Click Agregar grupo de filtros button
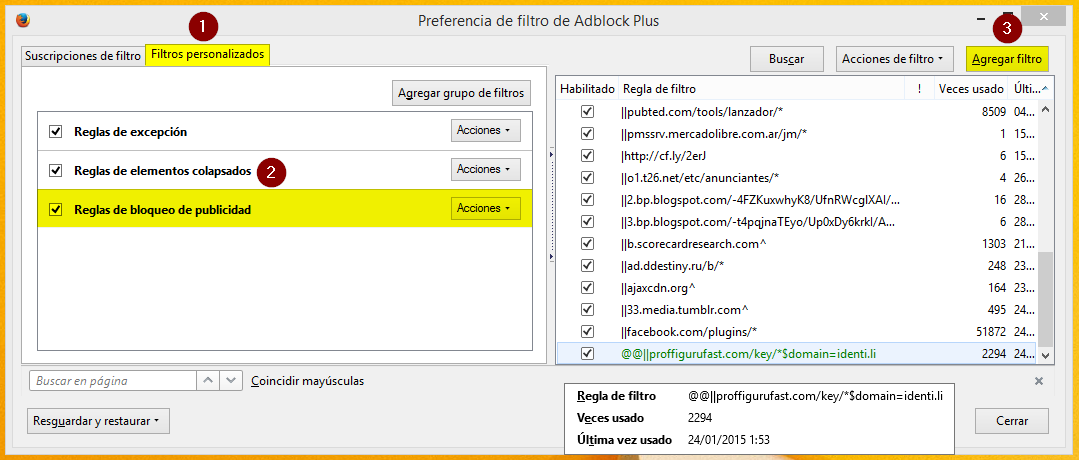Viewport: 1079px width, 460px height. pos(462,93)
